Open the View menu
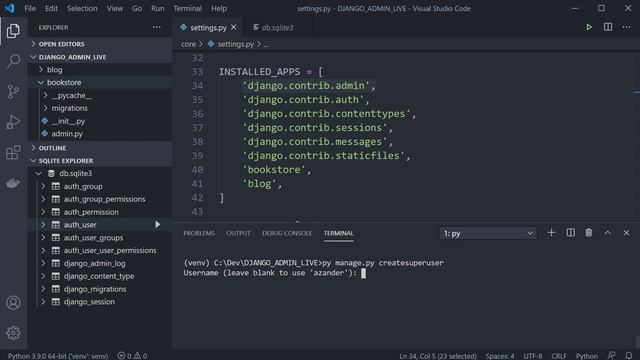Screen dimensions: 640x360 (x=115, y=8)
